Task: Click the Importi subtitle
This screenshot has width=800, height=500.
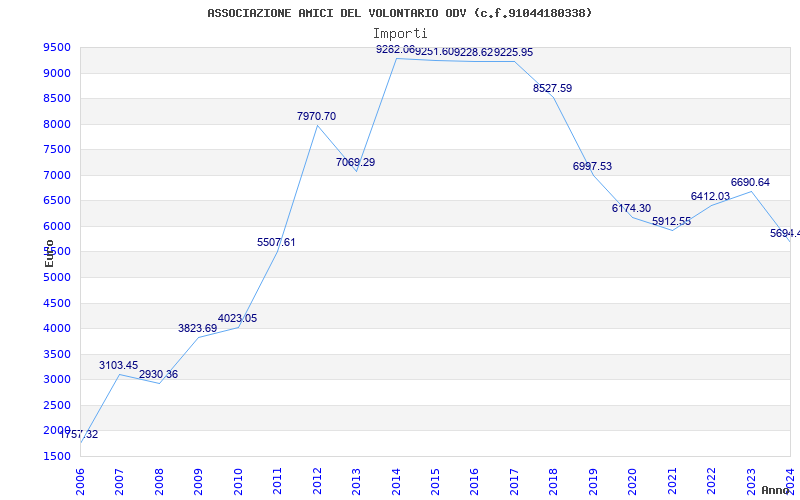Action: (399, 34)
